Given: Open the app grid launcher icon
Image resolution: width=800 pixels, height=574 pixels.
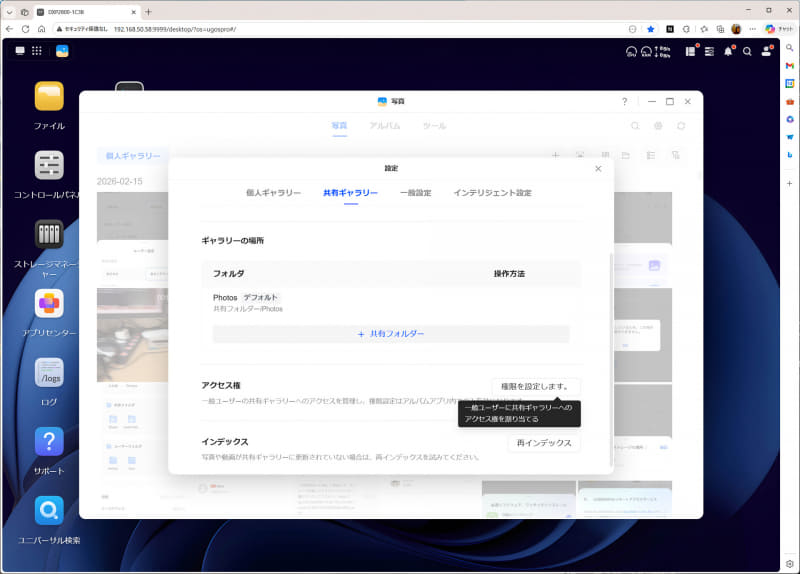Looking at the screenshot, I should pos(37,51).
